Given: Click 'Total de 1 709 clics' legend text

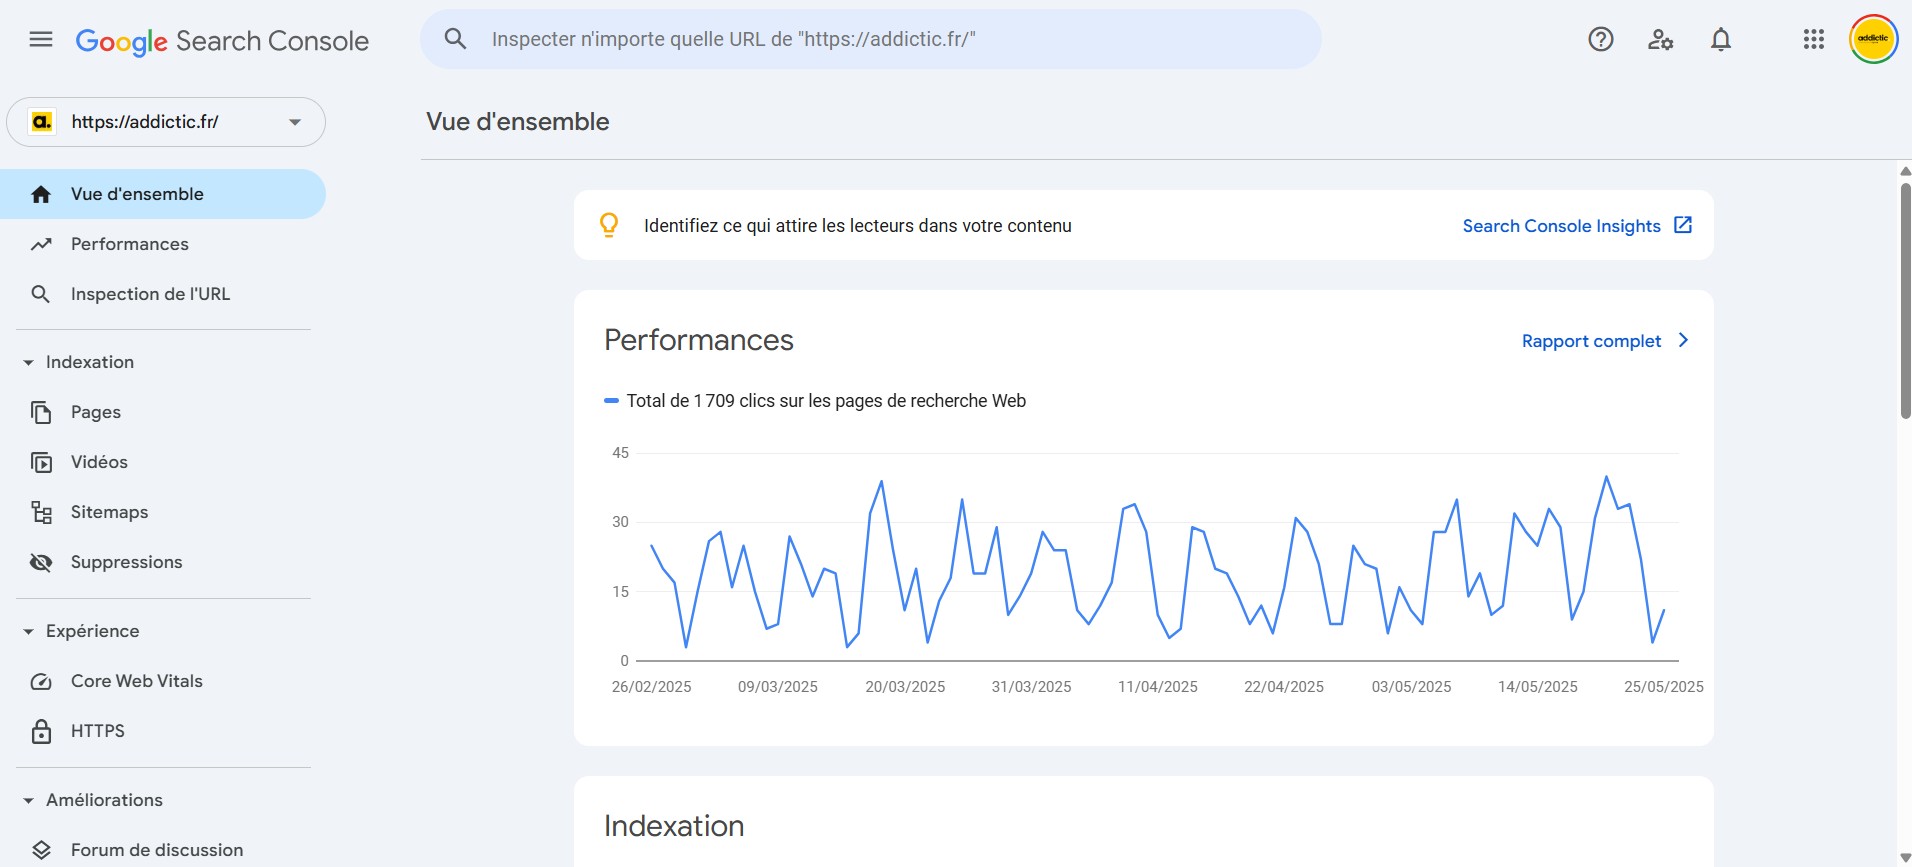Looking at the screenshot, I should 826,401.
